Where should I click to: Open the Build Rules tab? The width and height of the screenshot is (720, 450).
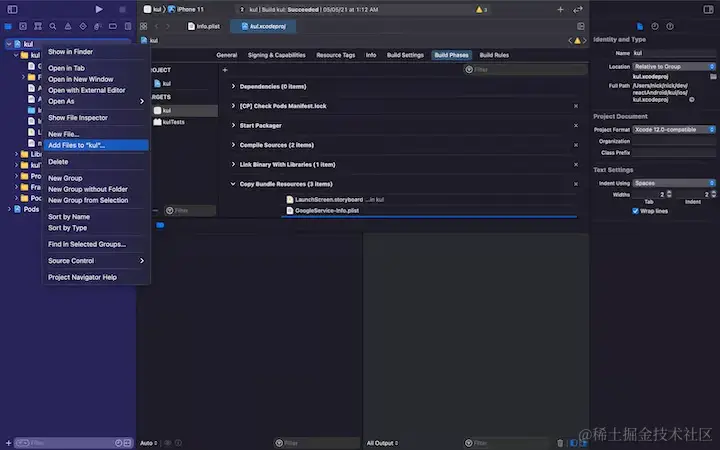[494, 55]
